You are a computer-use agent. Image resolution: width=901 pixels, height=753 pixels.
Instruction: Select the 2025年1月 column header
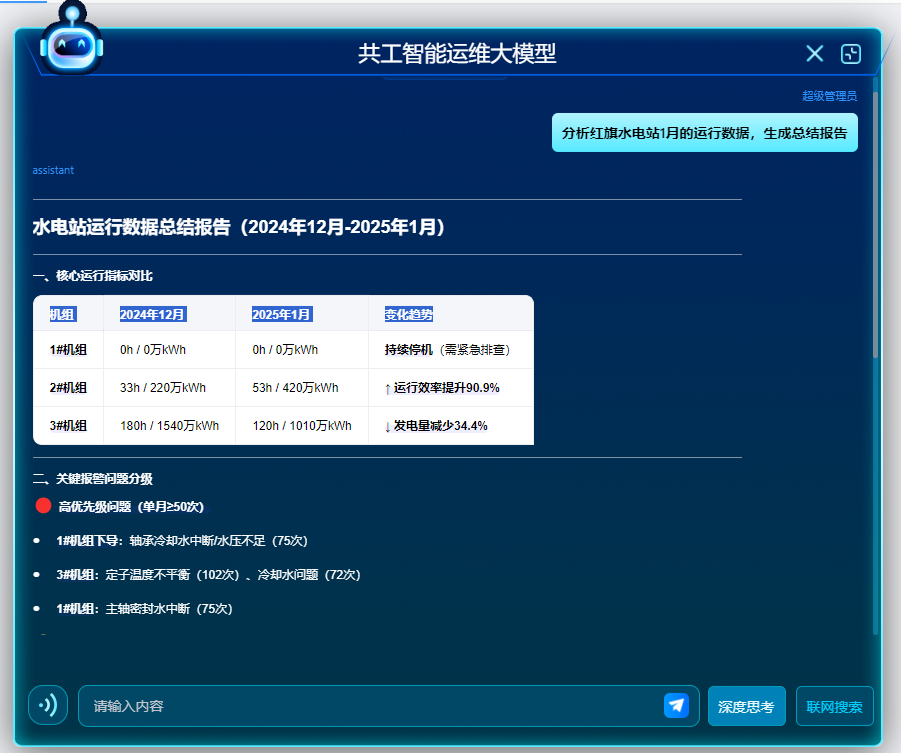pos(281,314)
